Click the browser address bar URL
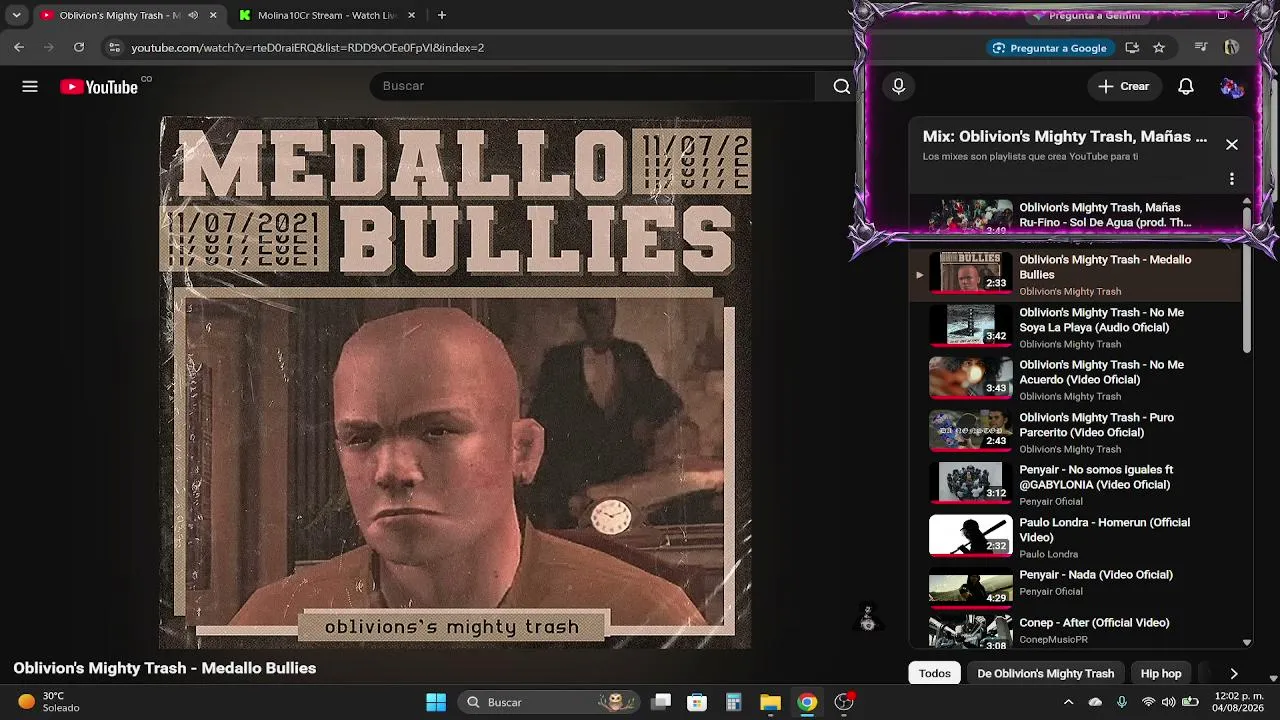 [x=308, y=48]
